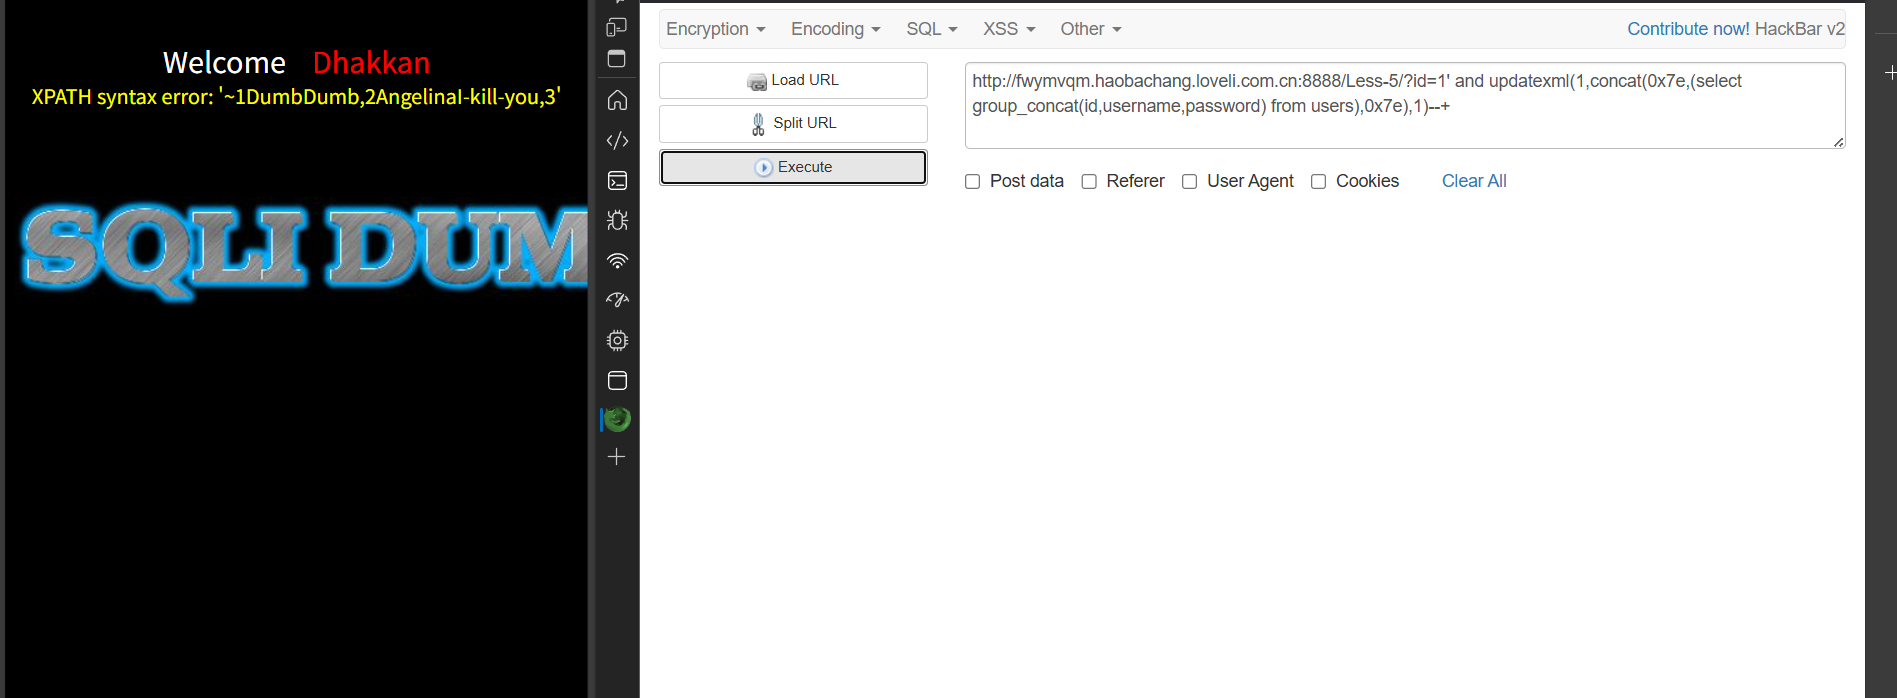The width and height of the screenshot is (1897, 698).
Task: Expand the SQL dropdown menu
Action: pyautogui.click(x=932, y=29)
